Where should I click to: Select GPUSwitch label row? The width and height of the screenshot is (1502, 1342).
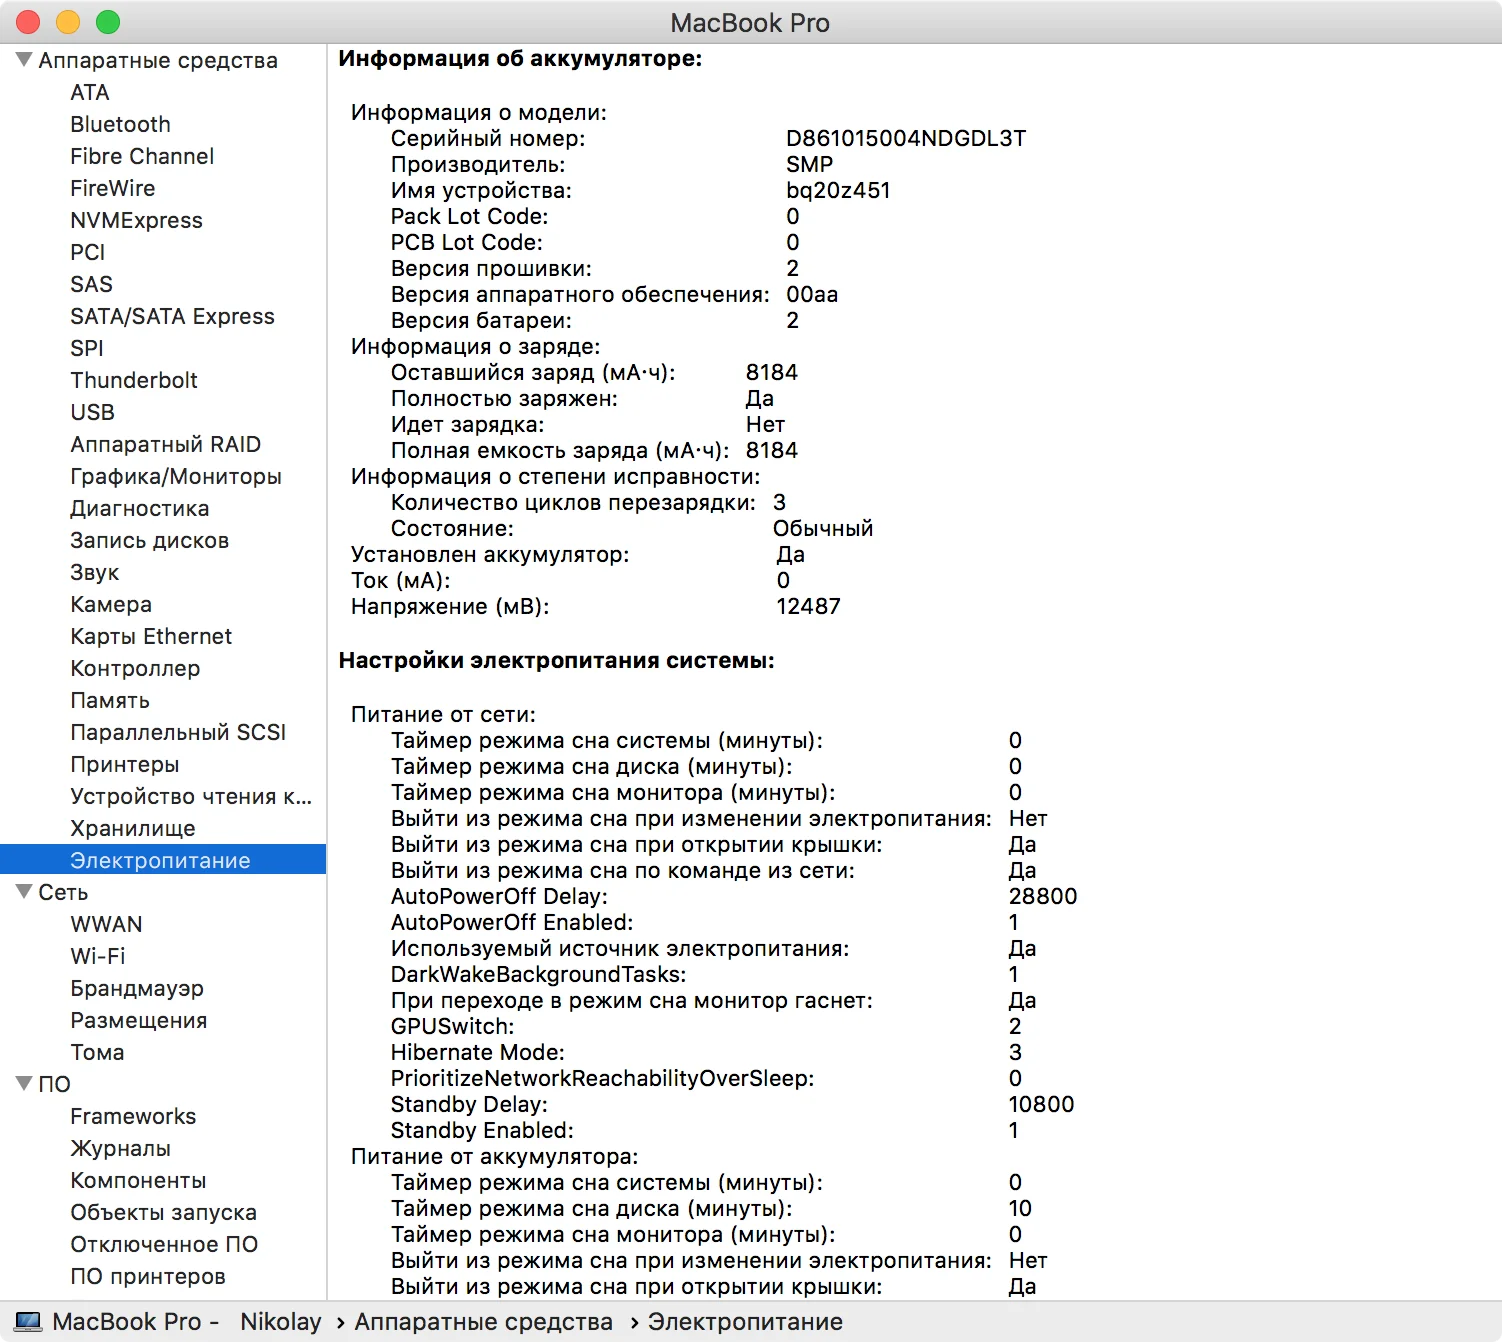click(453, 1026)
